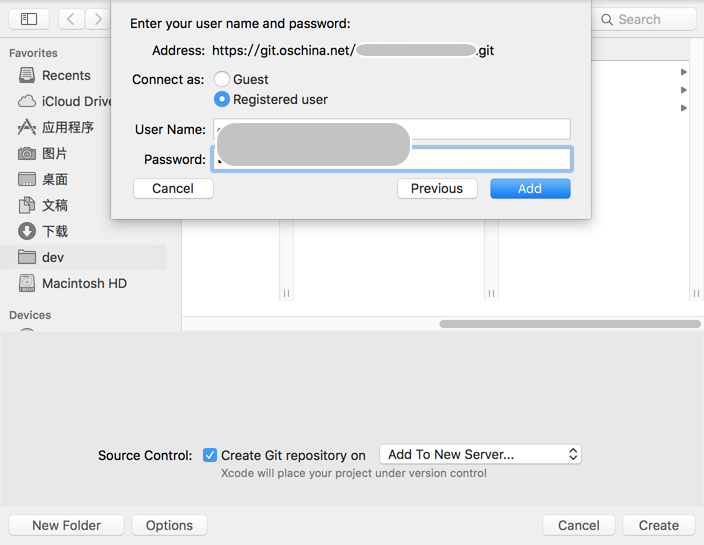Uncheck Create Git repository checkbox

pyautogui.click(x=210, y=454)
